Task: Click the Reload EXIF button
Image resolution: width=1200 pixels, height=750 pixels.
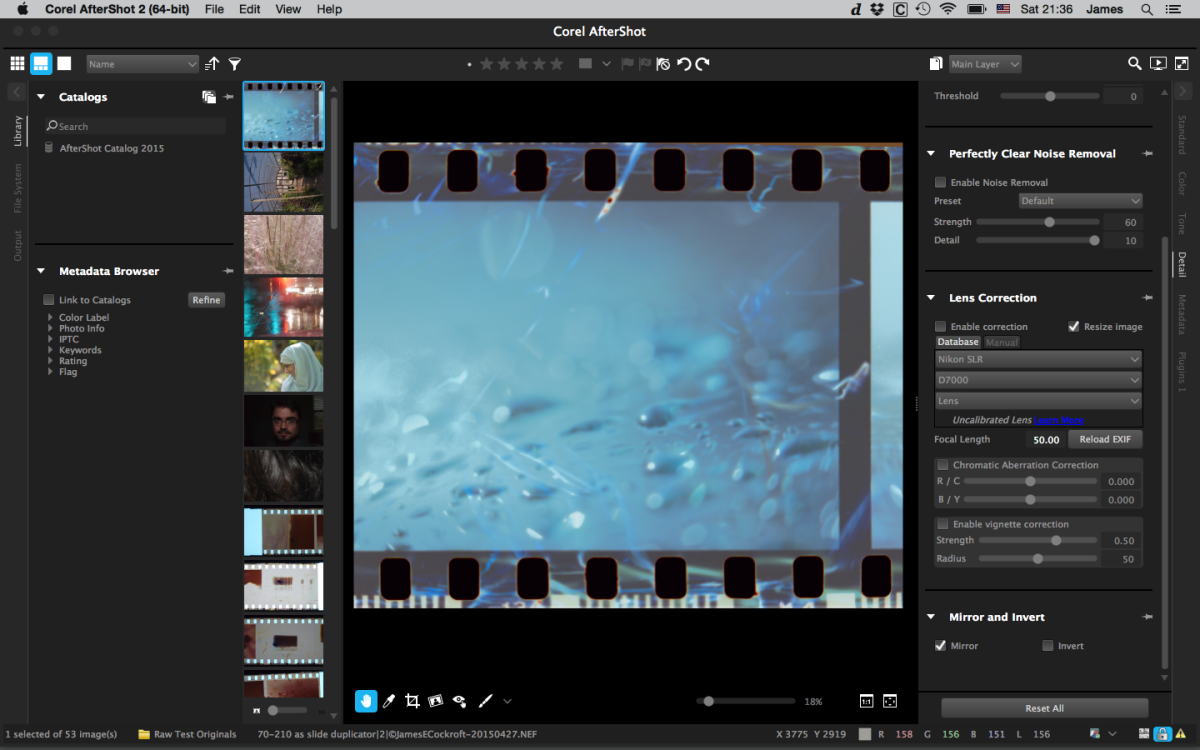Action: tap(1105, 439)
